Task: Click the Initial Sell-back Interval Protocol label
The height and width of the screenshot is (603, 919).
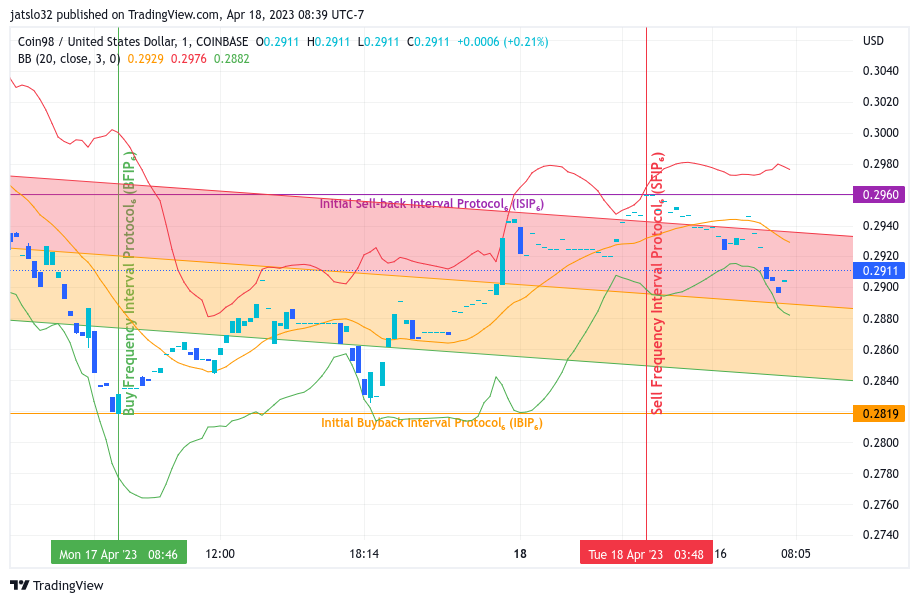Action: tap(431, 204)
